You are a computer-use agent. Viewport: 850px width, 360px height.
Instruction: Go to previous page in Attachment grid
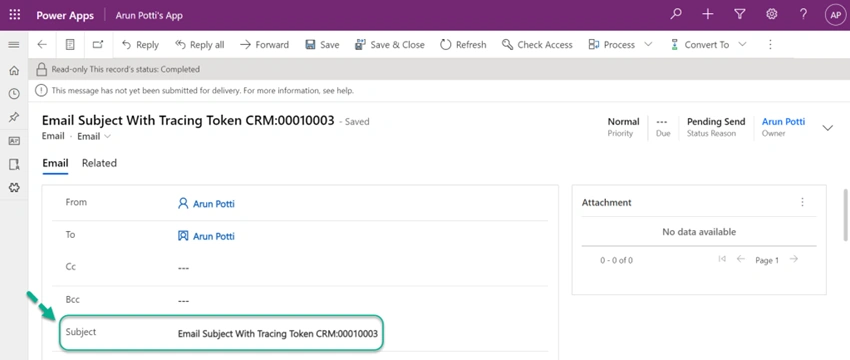(x=740, y=259)
